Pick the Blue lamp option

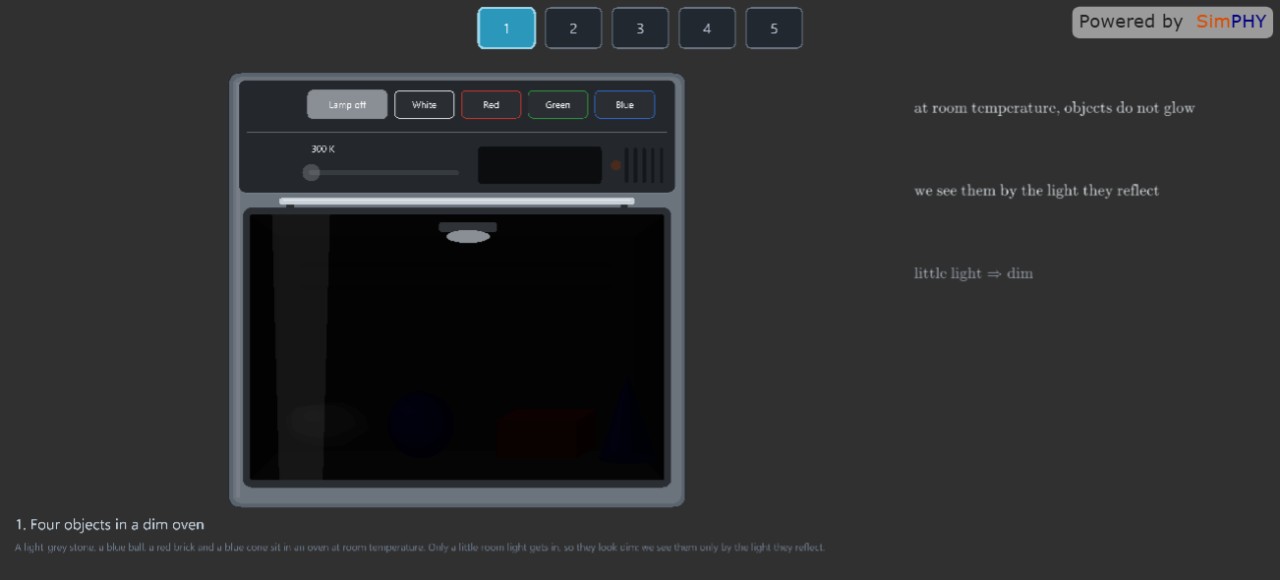pos(625,105)
